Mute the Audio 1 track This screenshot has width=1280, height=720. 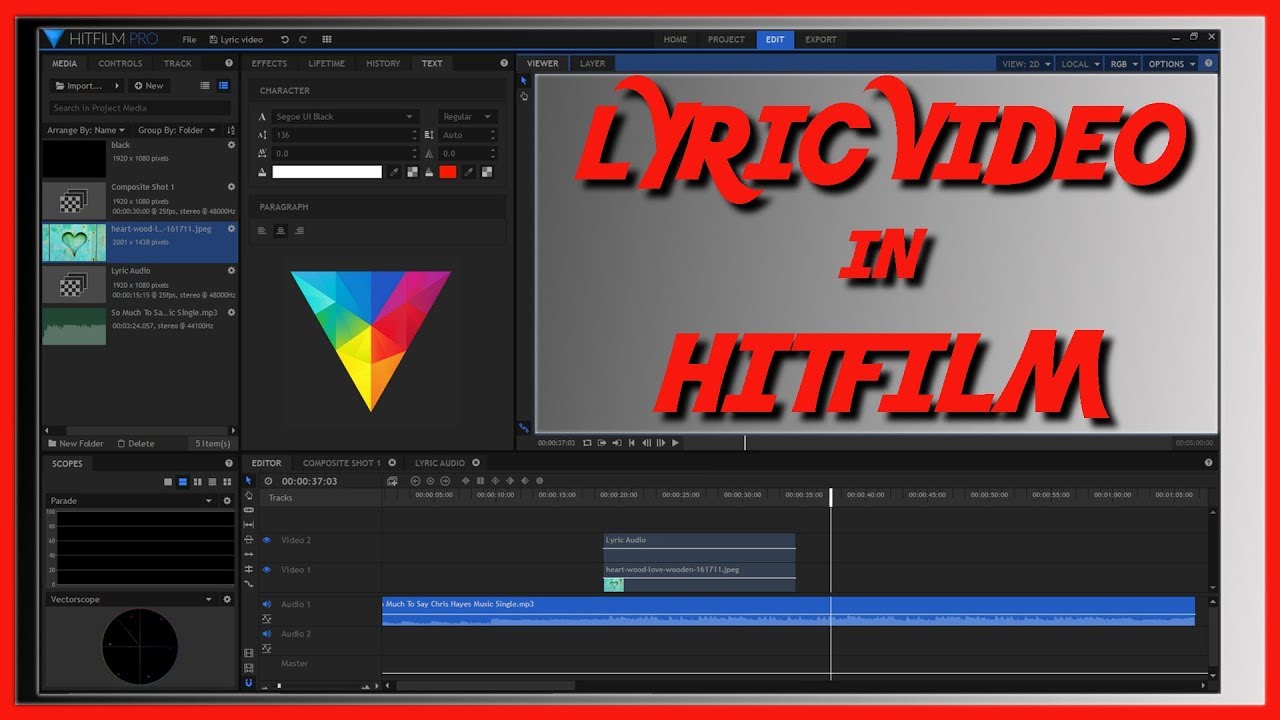(x=267, y=604)
